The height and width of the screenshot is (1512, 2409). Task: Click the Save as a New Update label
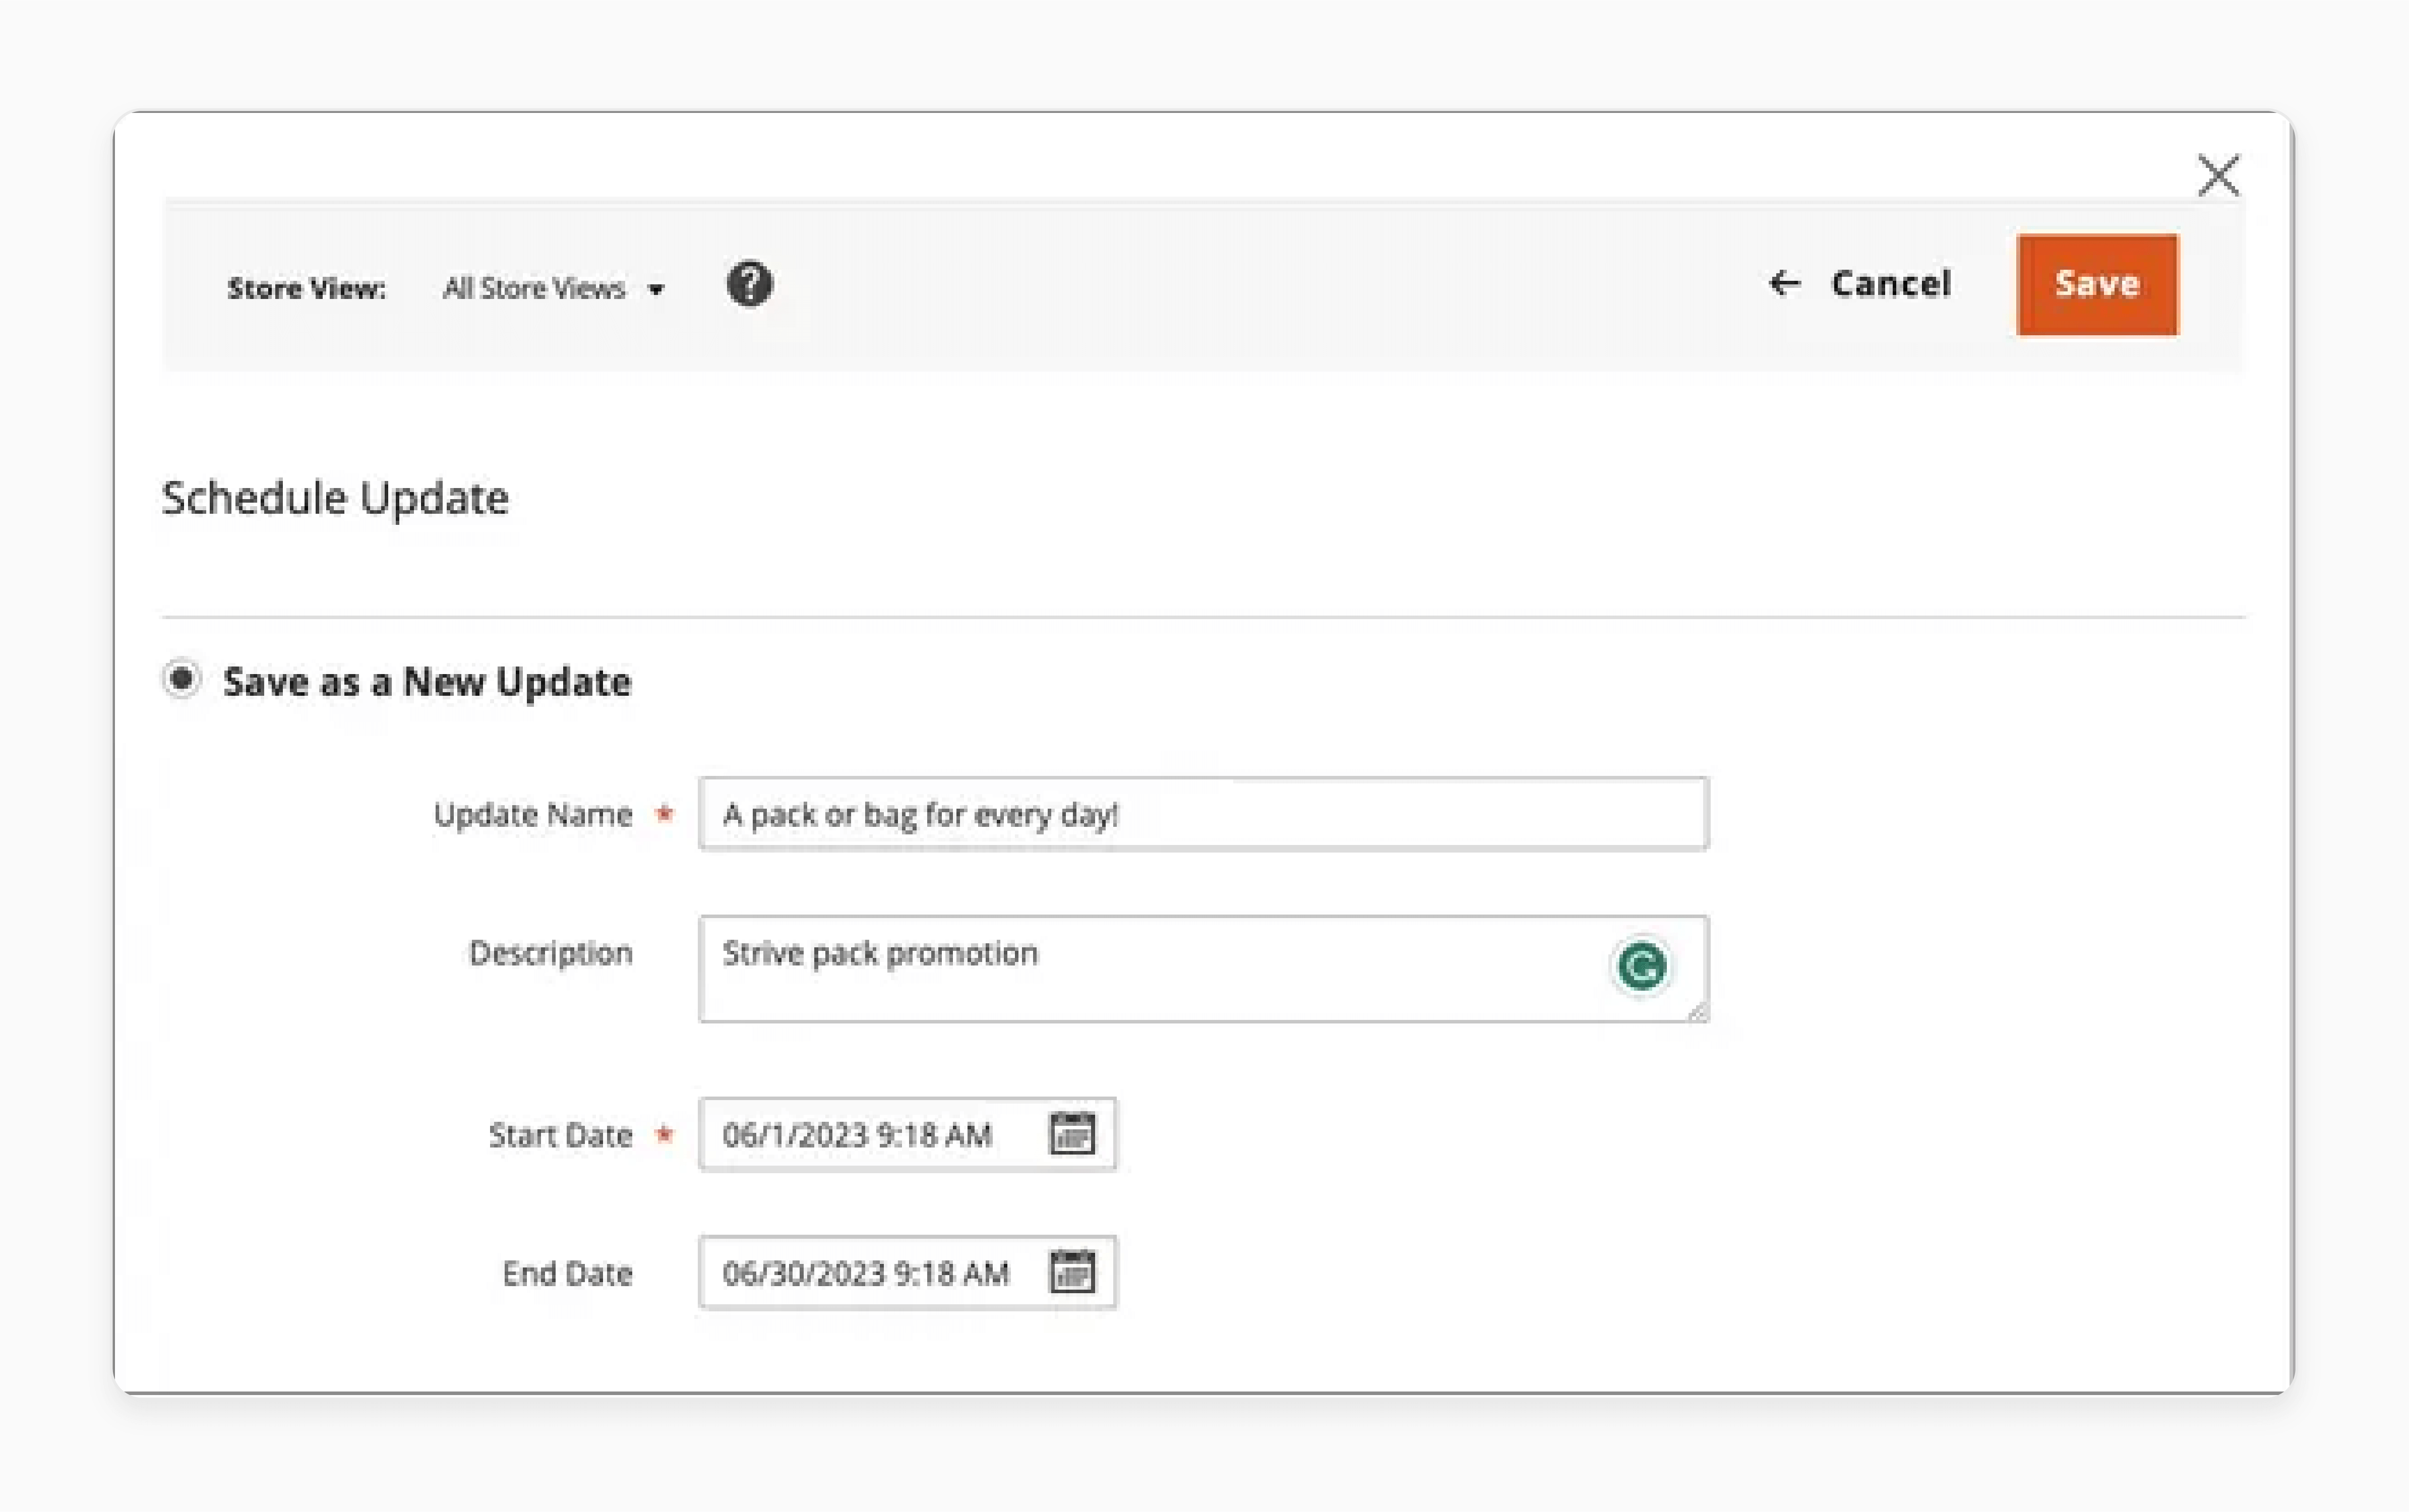tap(427, 682)
